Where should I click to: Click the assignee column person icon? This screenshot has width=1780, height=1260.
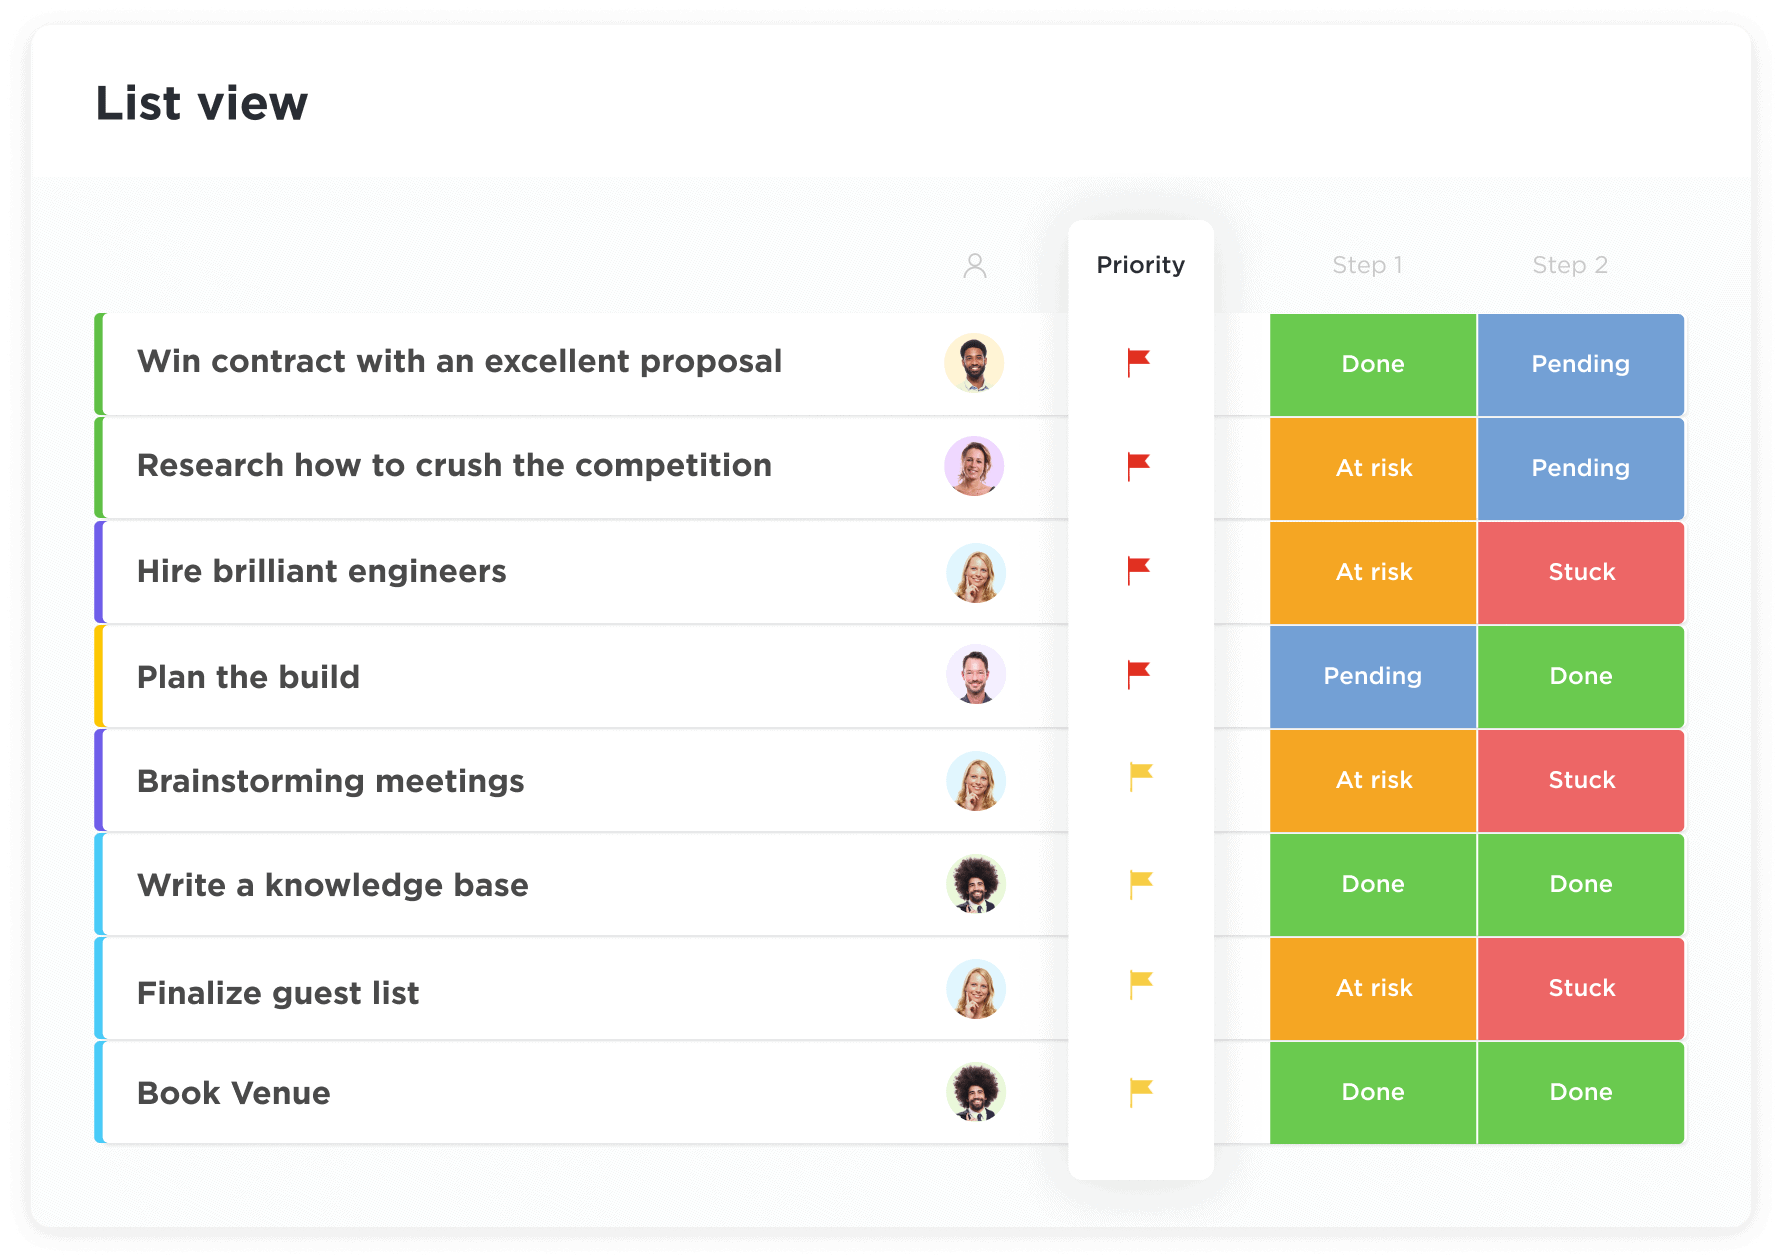coord(975,265)
